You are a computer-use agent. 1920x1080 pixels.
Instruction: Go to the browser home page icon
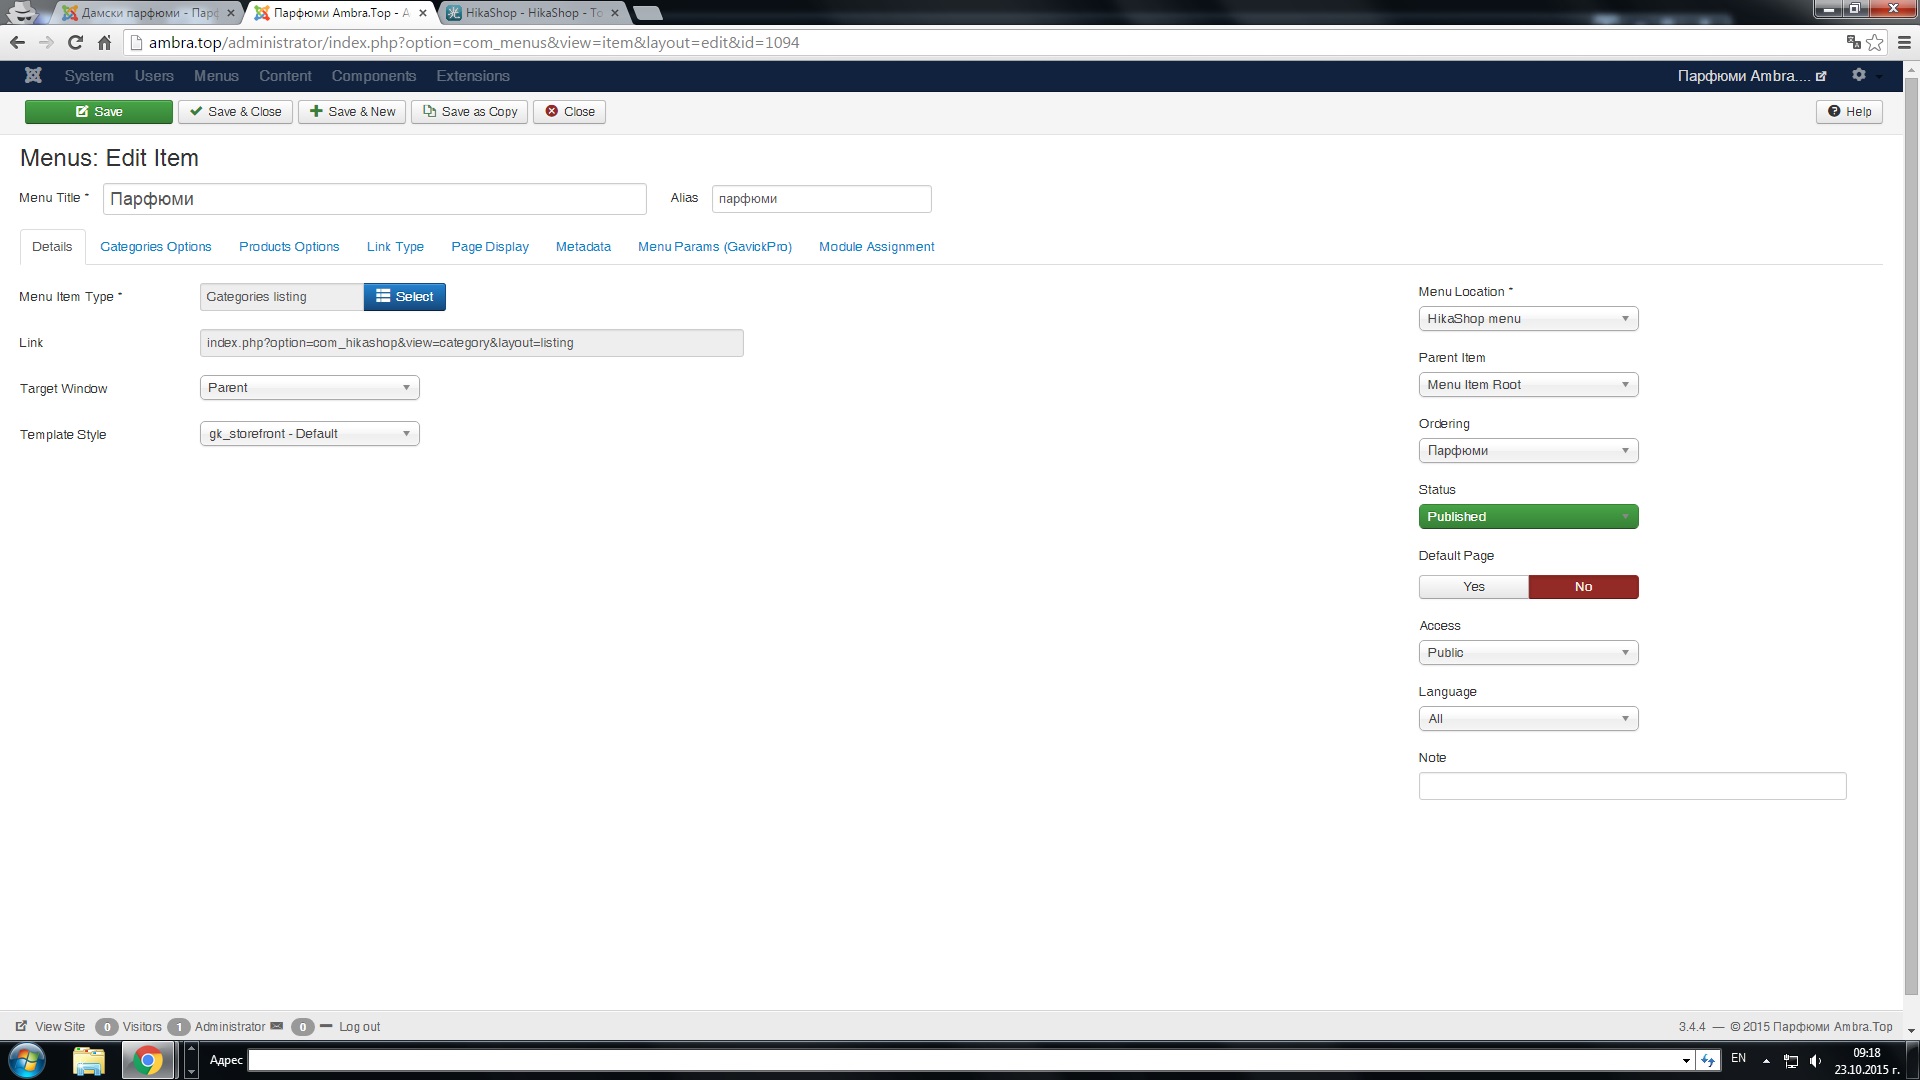pyautogui.click(x=104, y=42)
